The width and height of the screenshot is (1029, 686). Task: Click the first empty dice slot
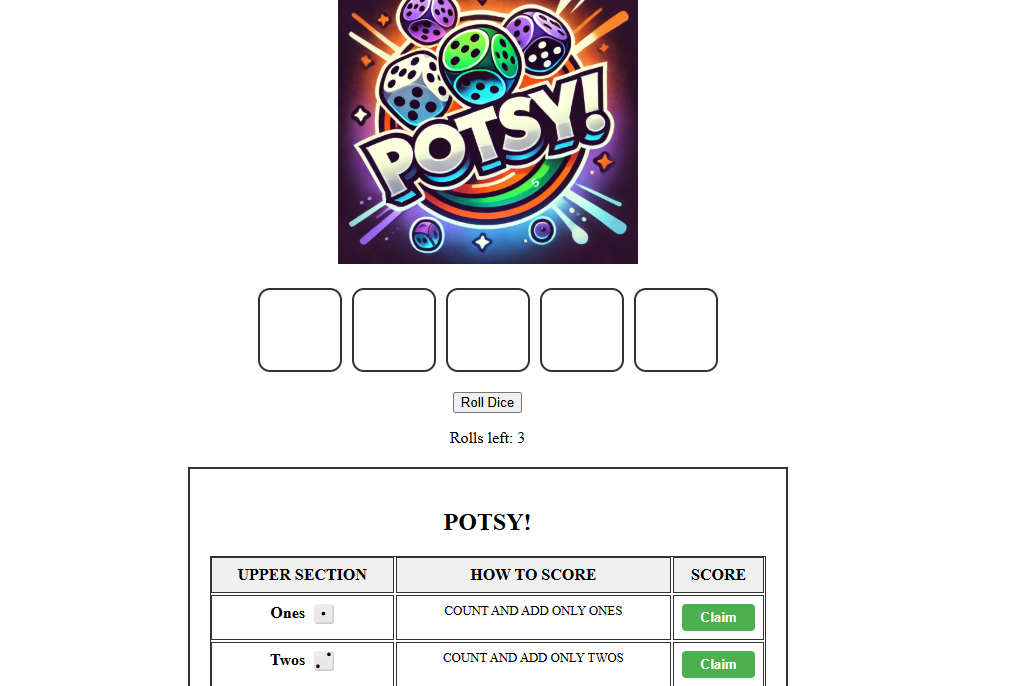299,330
